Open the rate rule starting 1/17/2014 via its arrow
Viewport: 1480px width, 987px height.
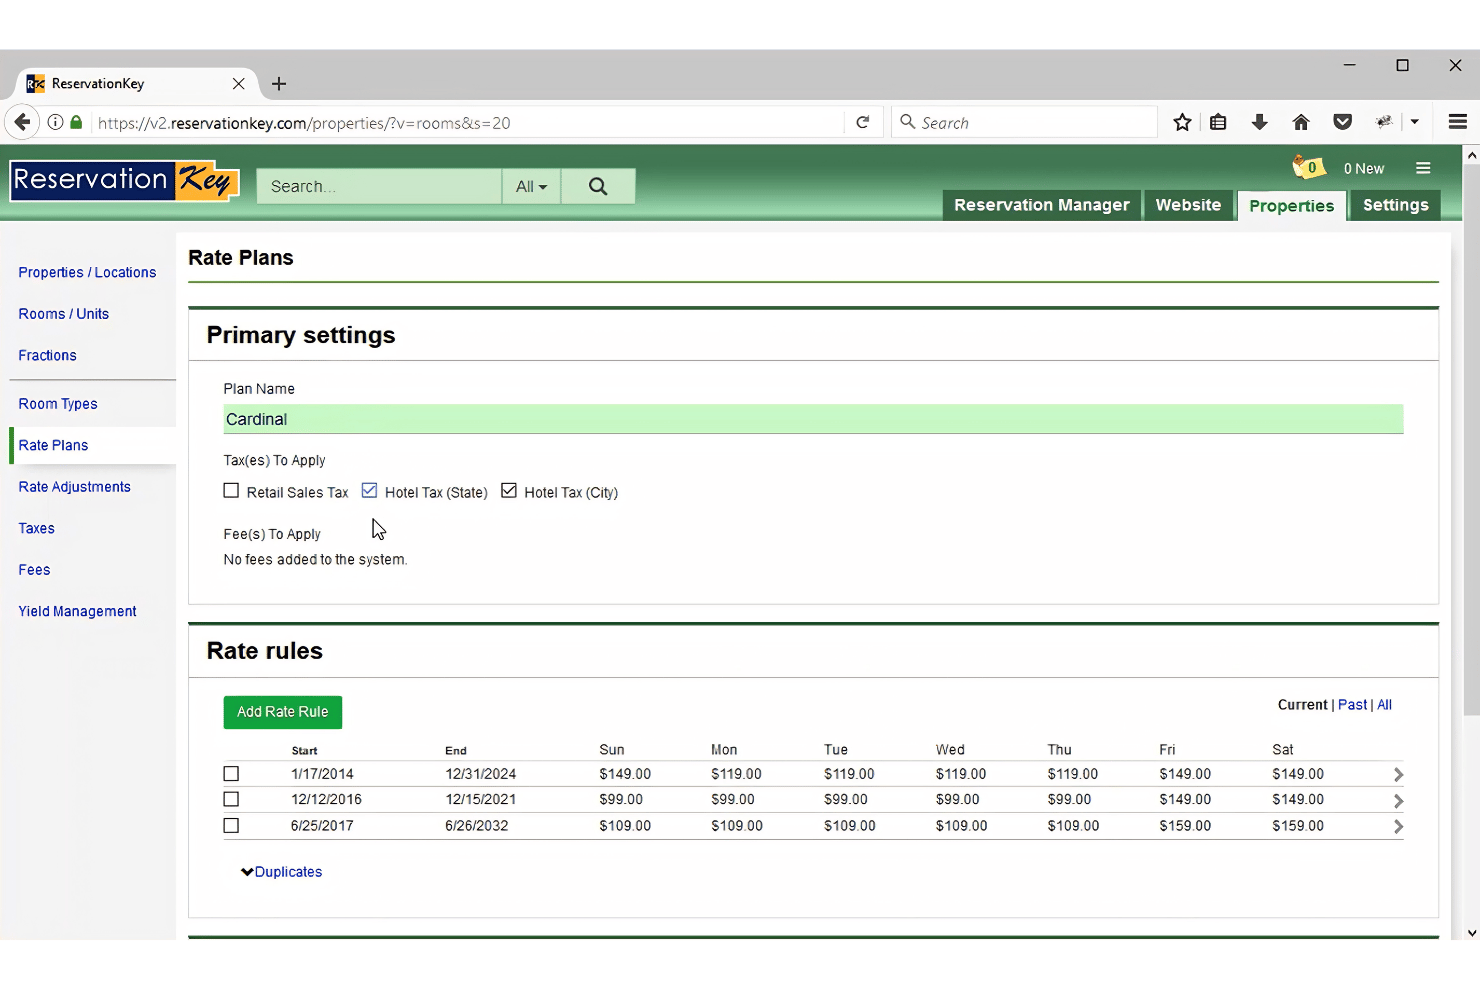pos(1398,775)
